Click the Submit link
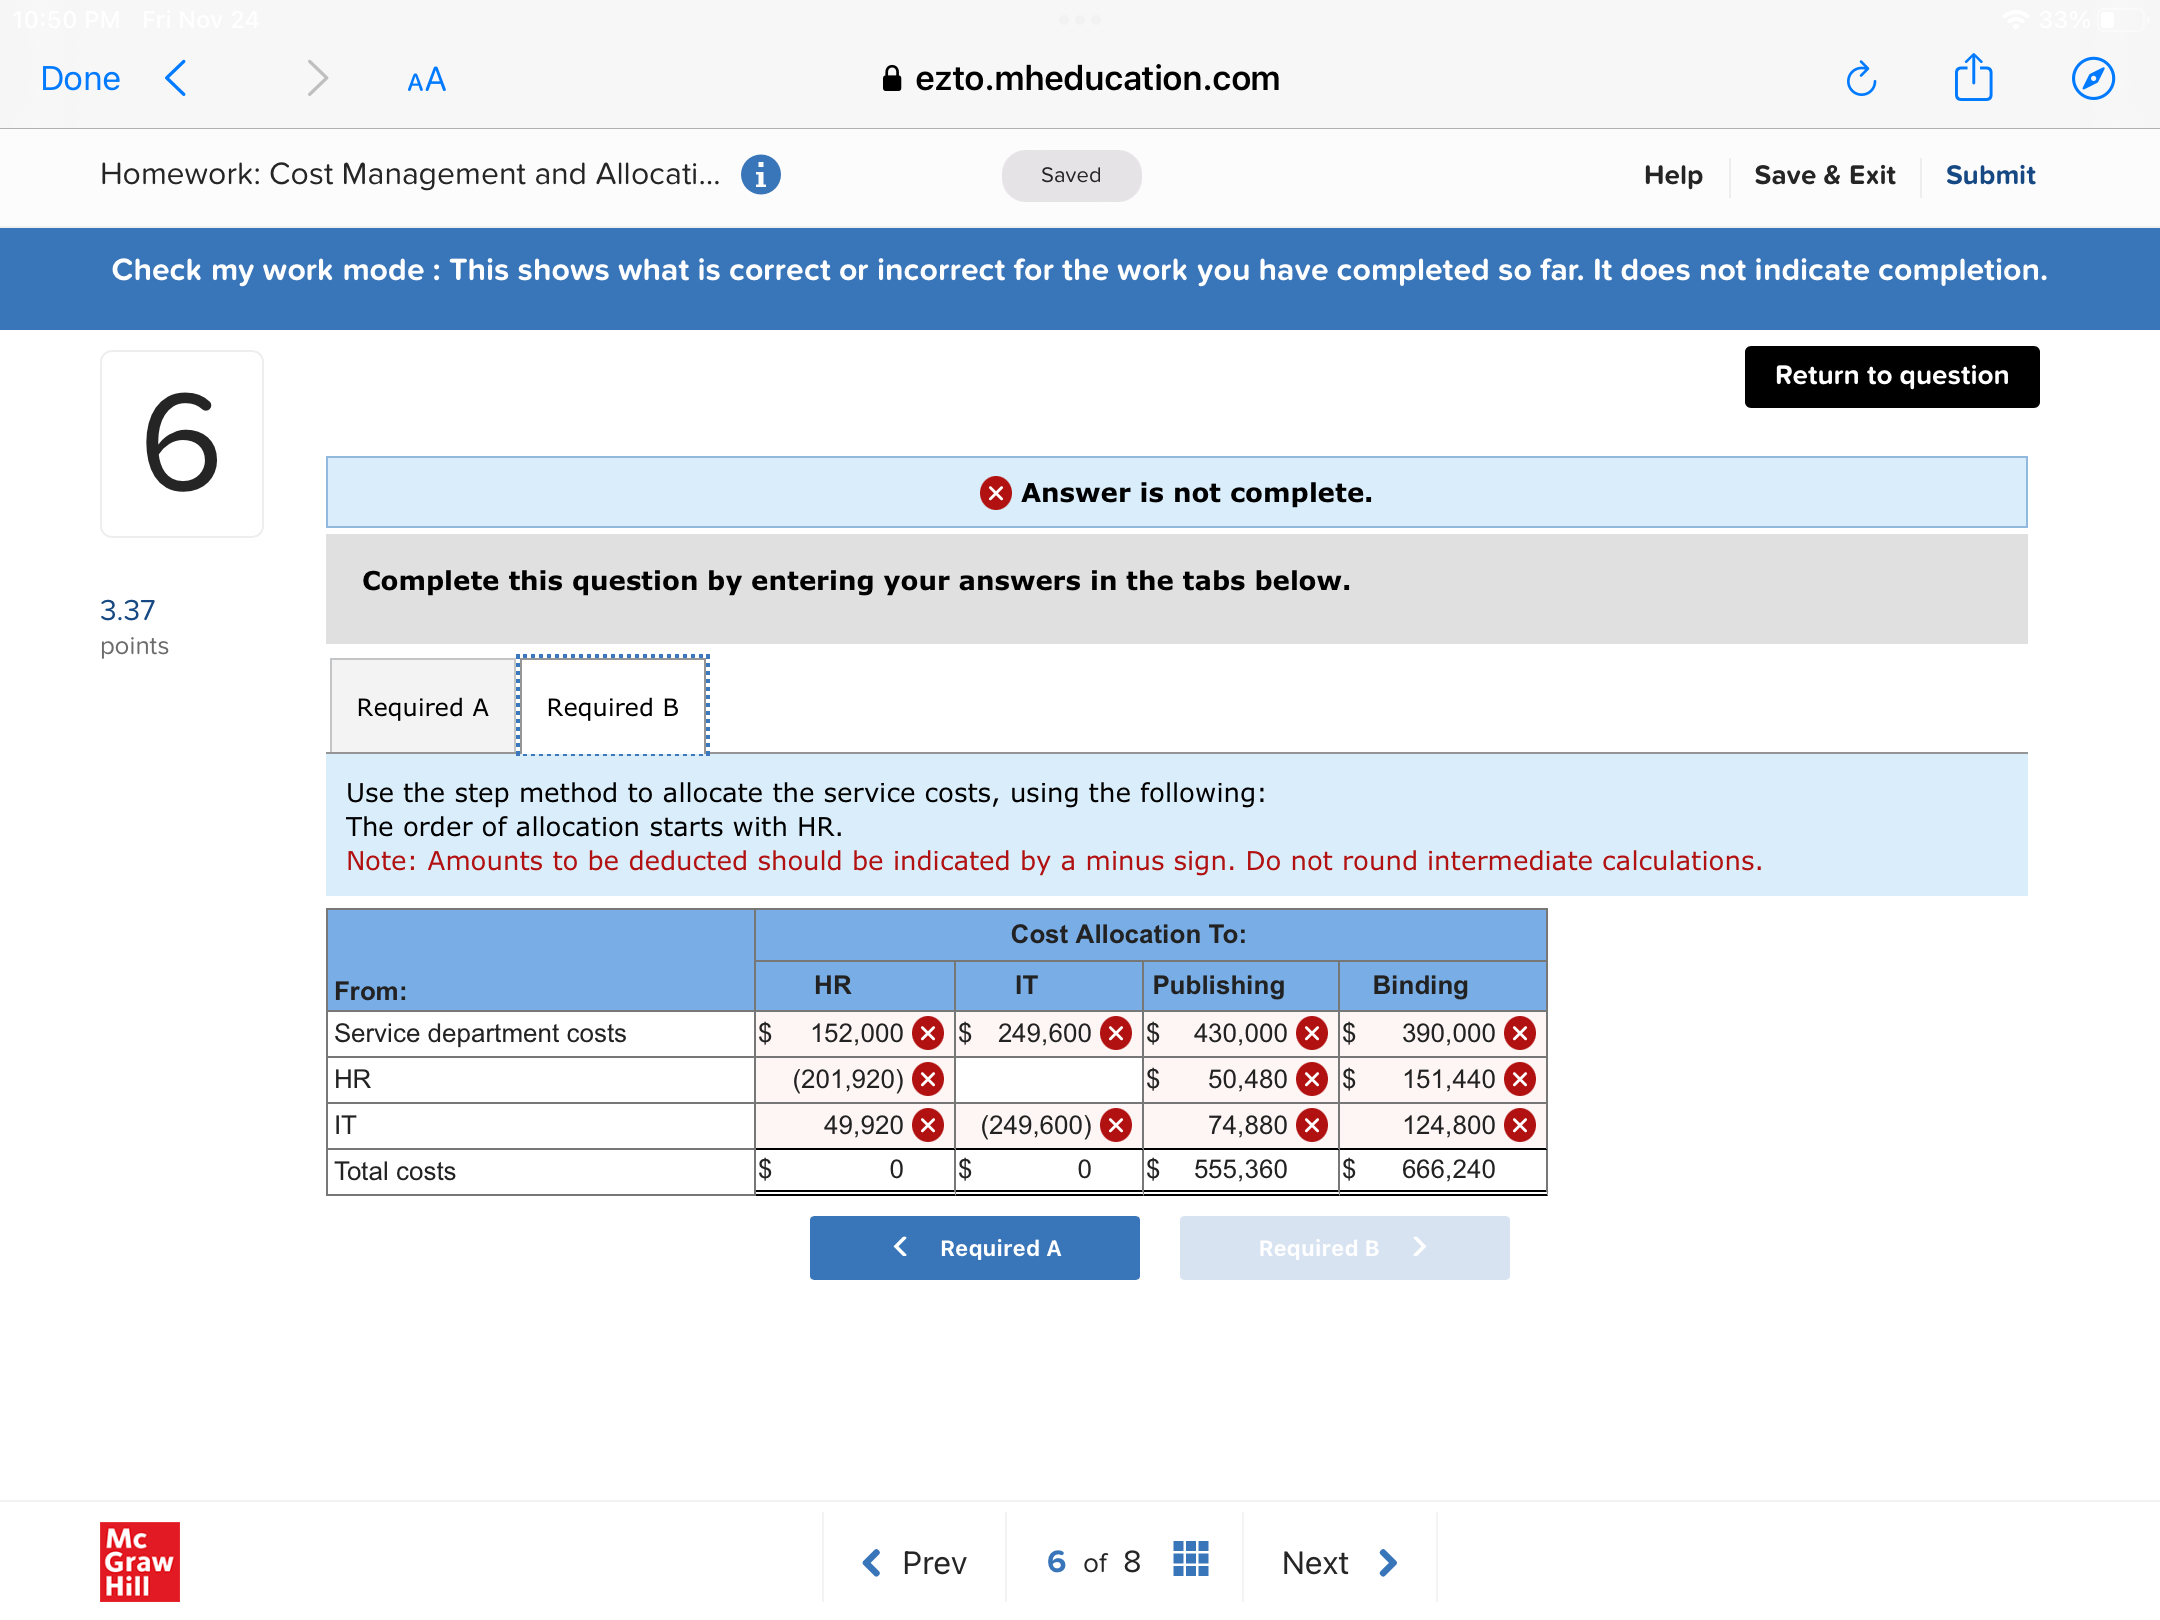 coord(1989,175)
